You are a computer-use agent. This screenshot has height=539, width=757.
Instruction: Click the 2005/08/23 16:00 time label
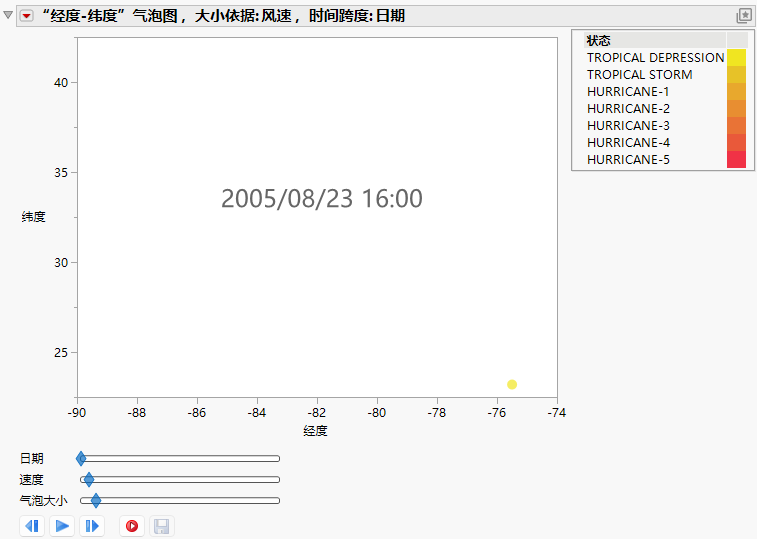pos(322,199)
